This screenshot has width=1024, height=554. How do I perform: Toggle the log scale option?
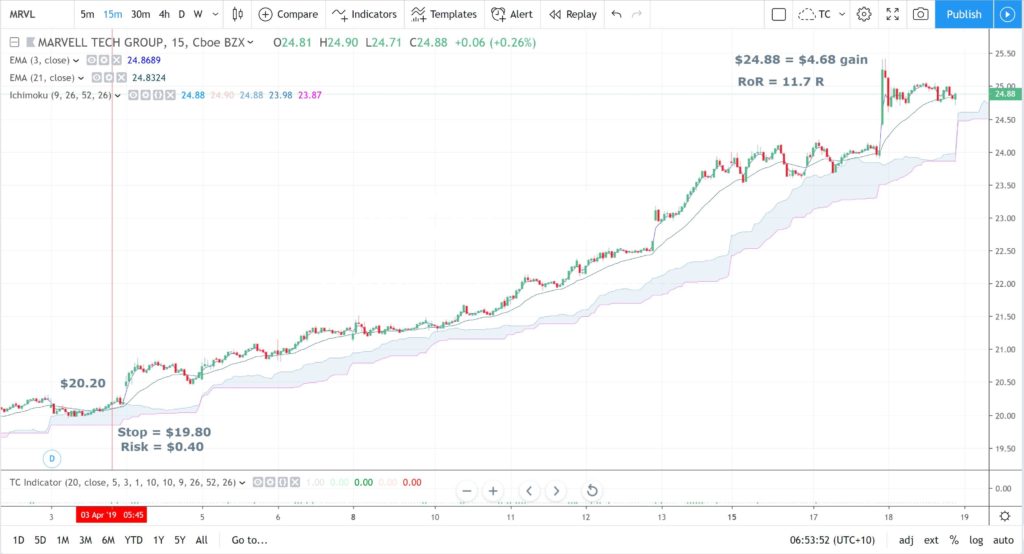click(976, 540)
